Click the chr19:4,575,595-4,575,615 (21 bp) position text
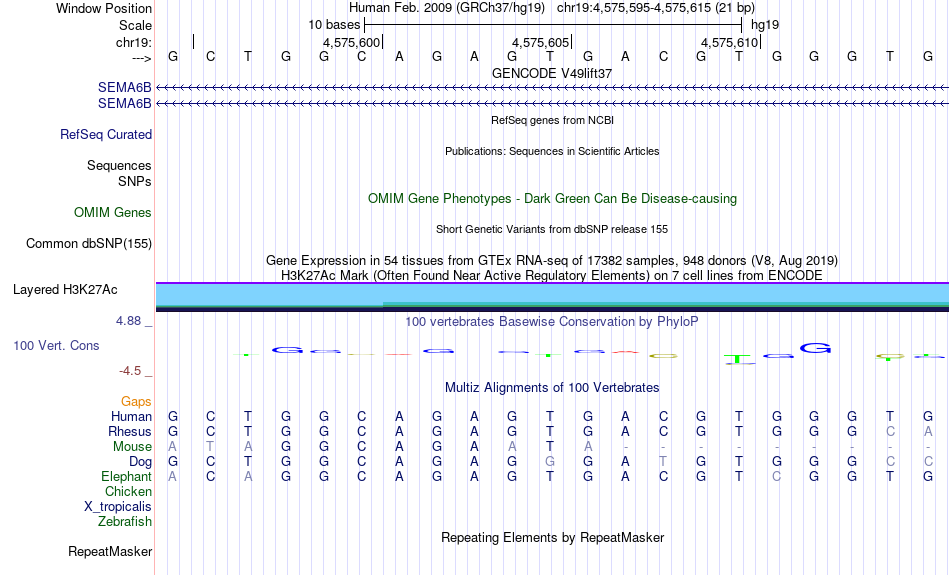 pos(656,8)
